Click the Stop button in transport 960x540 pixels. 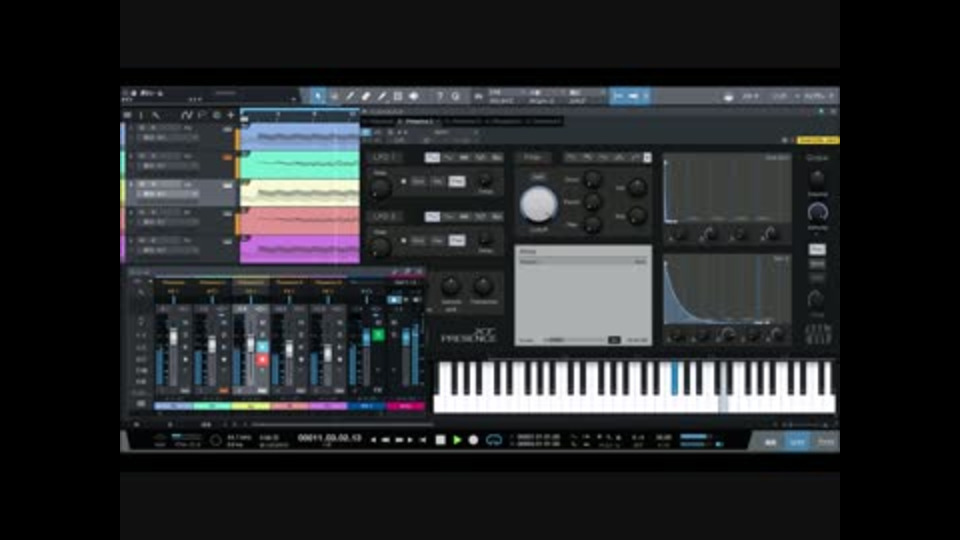(x=440, y=440)
